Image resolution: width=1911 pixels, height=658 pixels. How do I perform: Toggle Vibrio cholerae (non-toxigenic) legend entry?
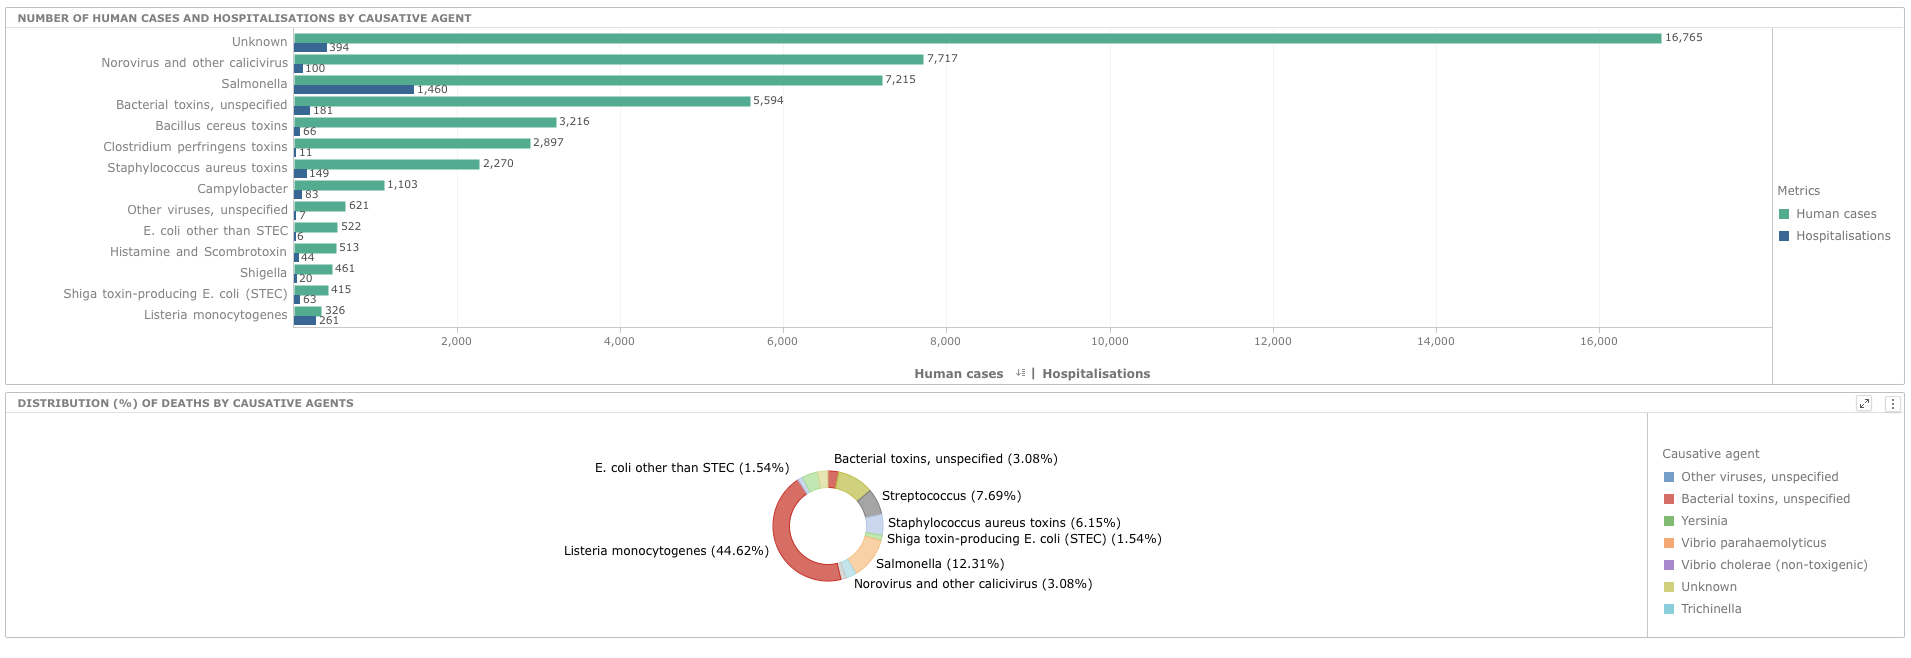click(x=1773, y=565)
